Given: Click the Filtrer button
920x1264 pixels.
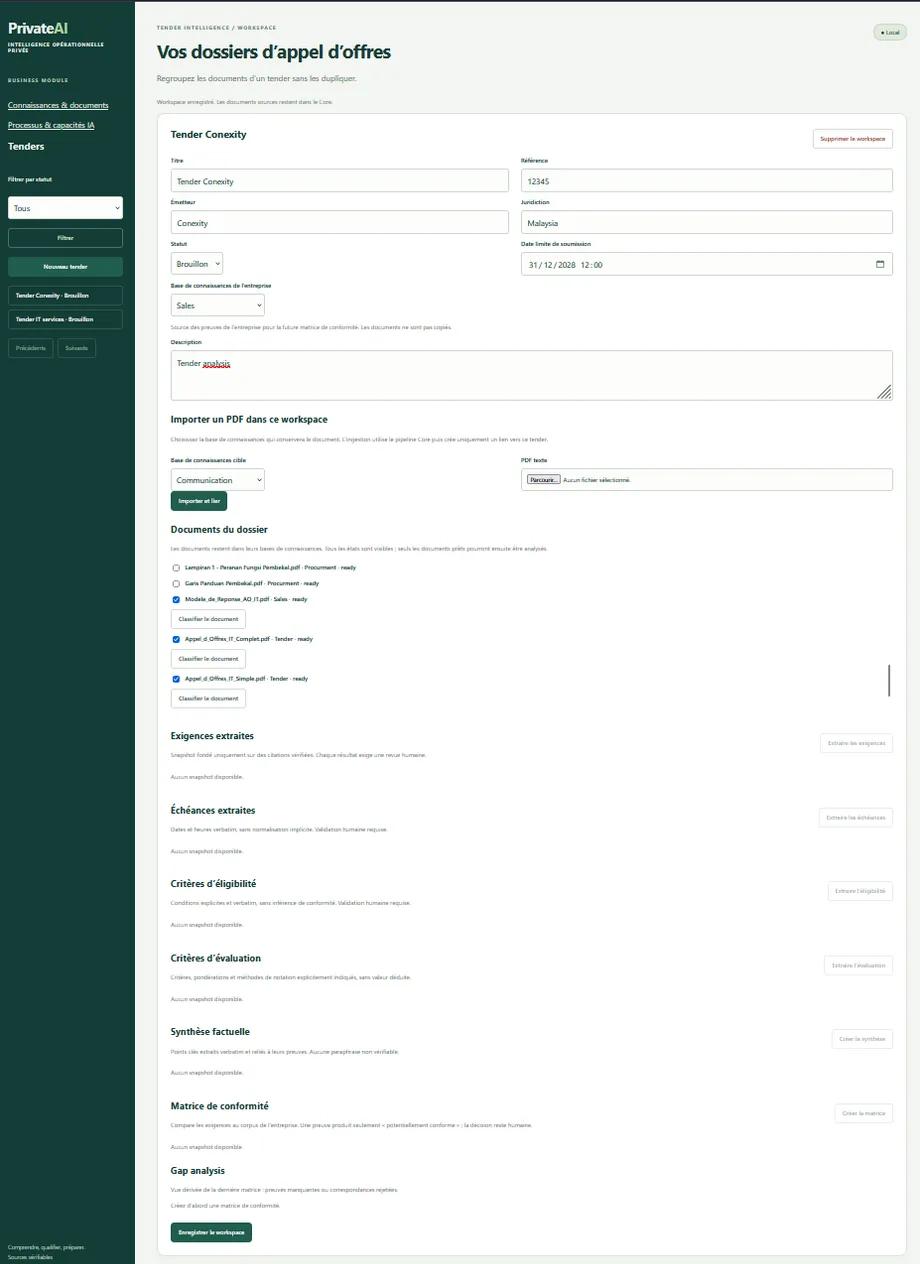Looking at the screenshot, I should [65, 238].
